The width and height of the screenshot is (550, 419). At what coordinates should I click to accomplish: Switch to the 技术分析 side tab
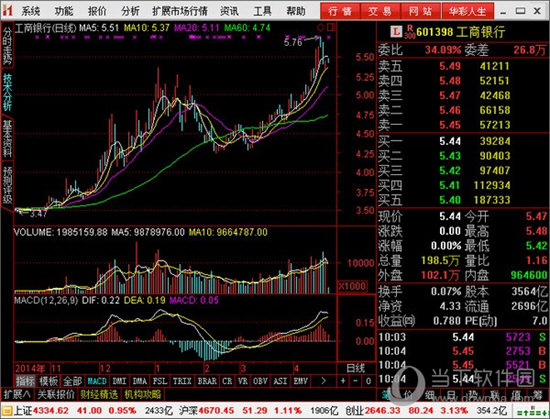(x=7, y=92)
